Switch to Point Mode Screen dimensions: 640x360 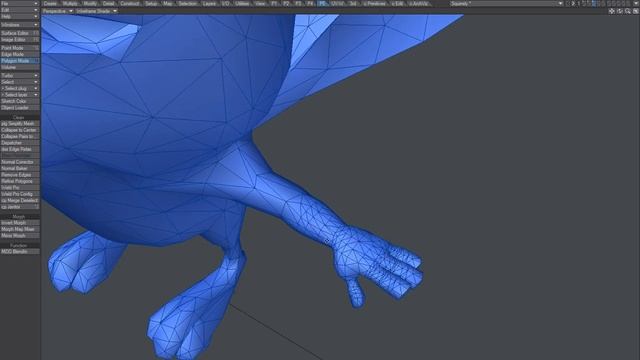[20, 48]
